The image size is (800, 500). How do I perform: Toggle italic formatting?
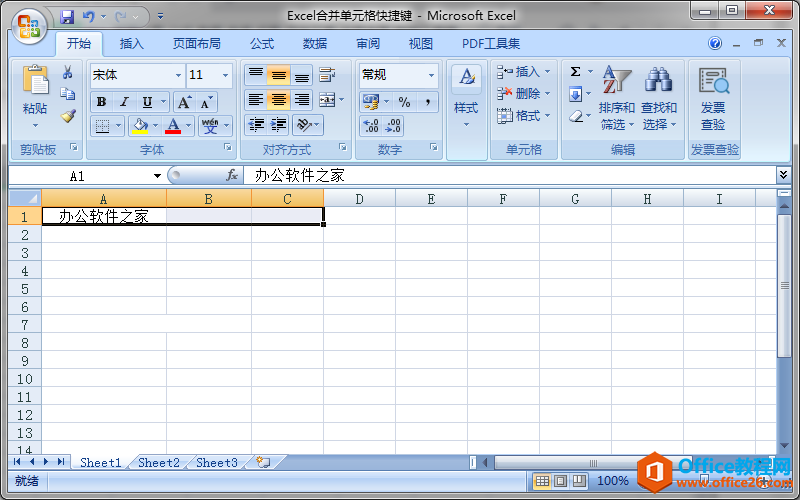[124, 103]
